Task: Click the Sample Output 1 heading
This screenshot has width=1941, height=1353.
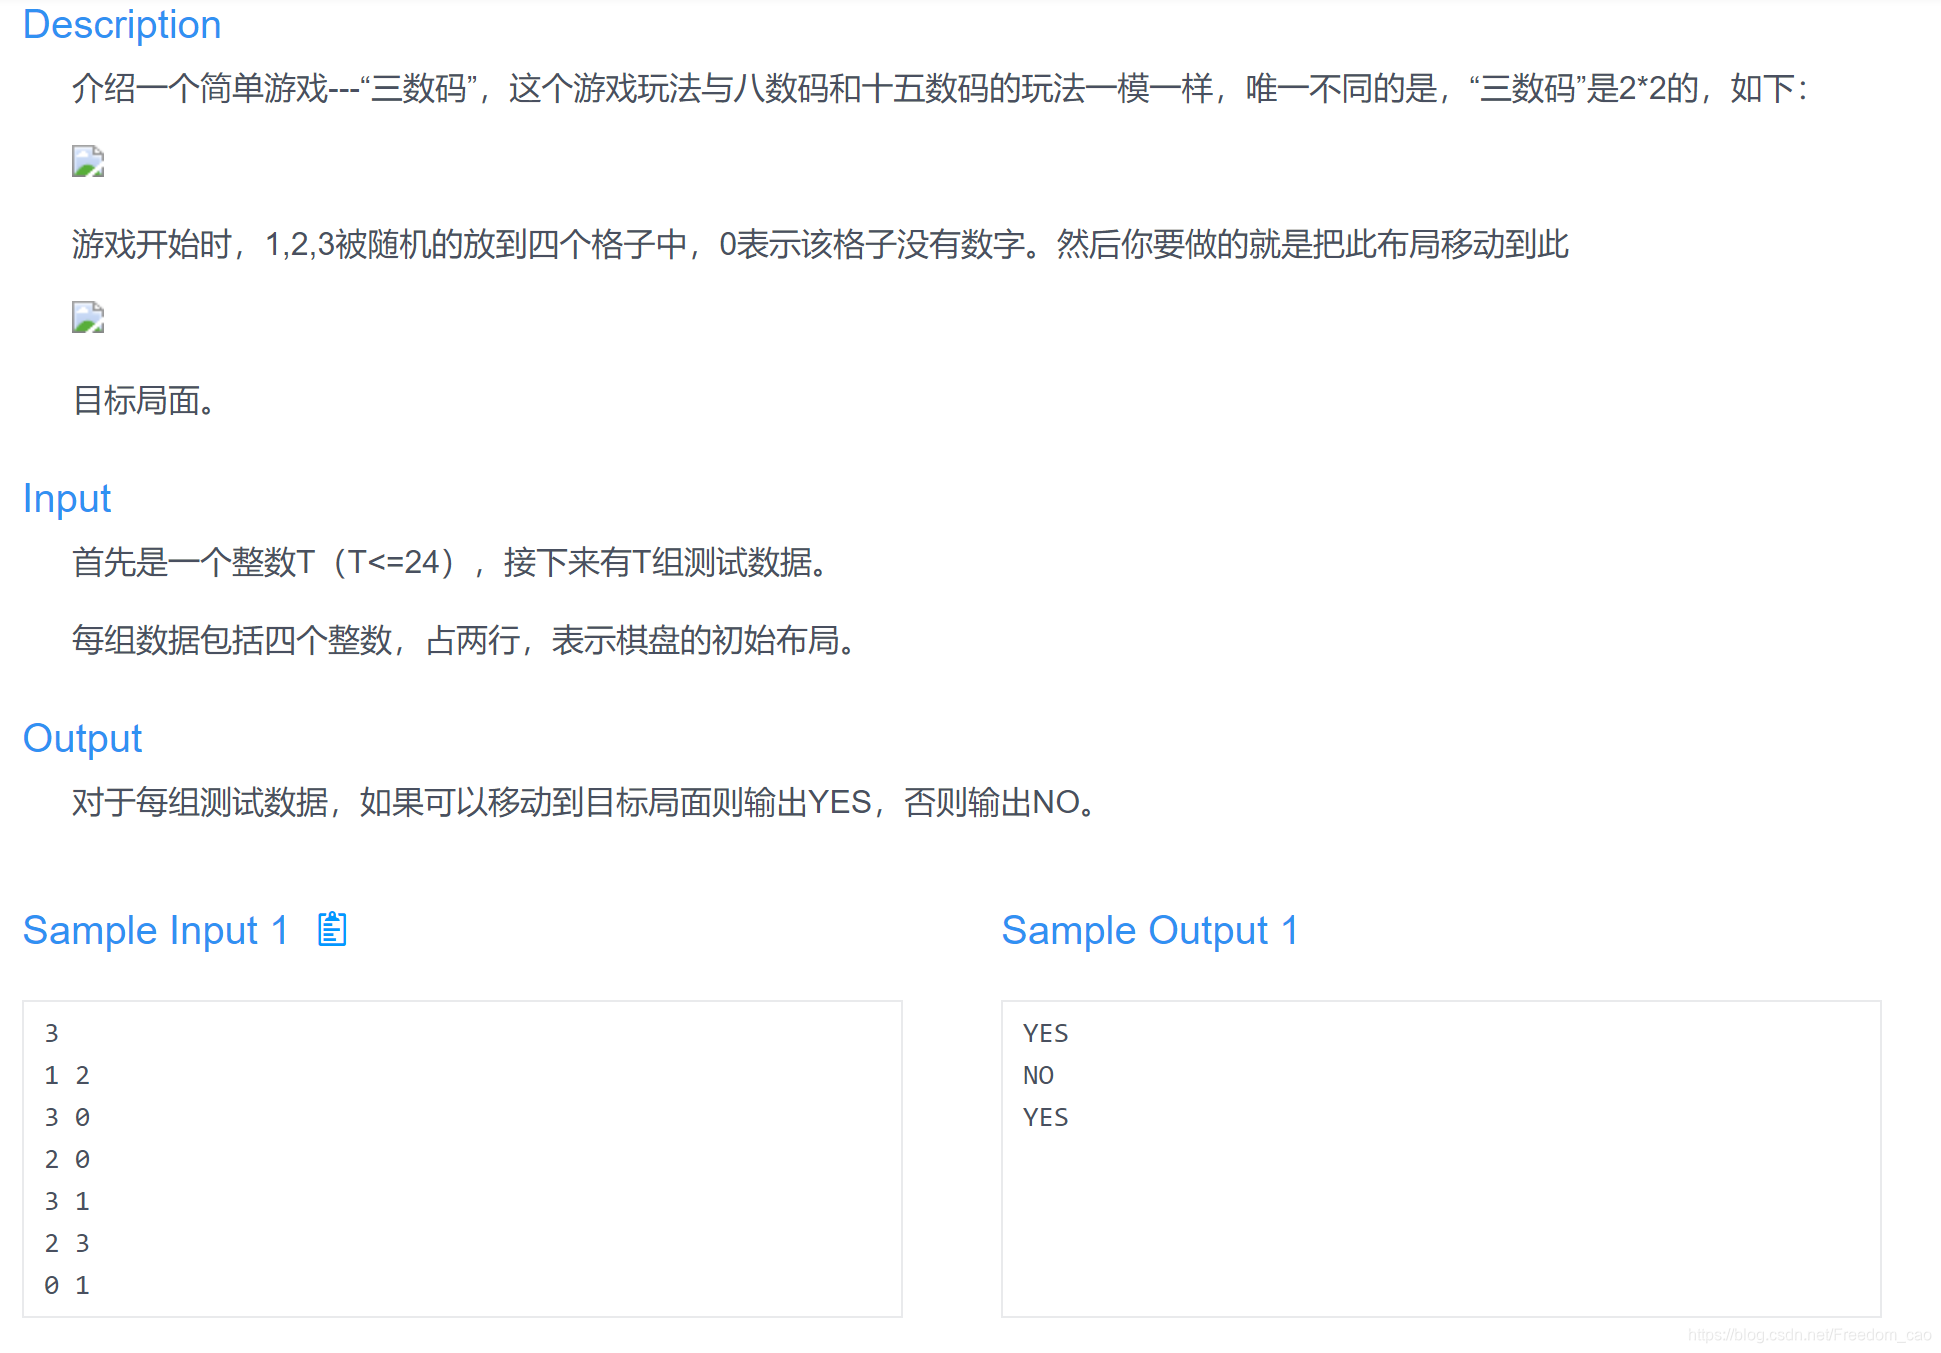Action: (x=1150, y=930)
